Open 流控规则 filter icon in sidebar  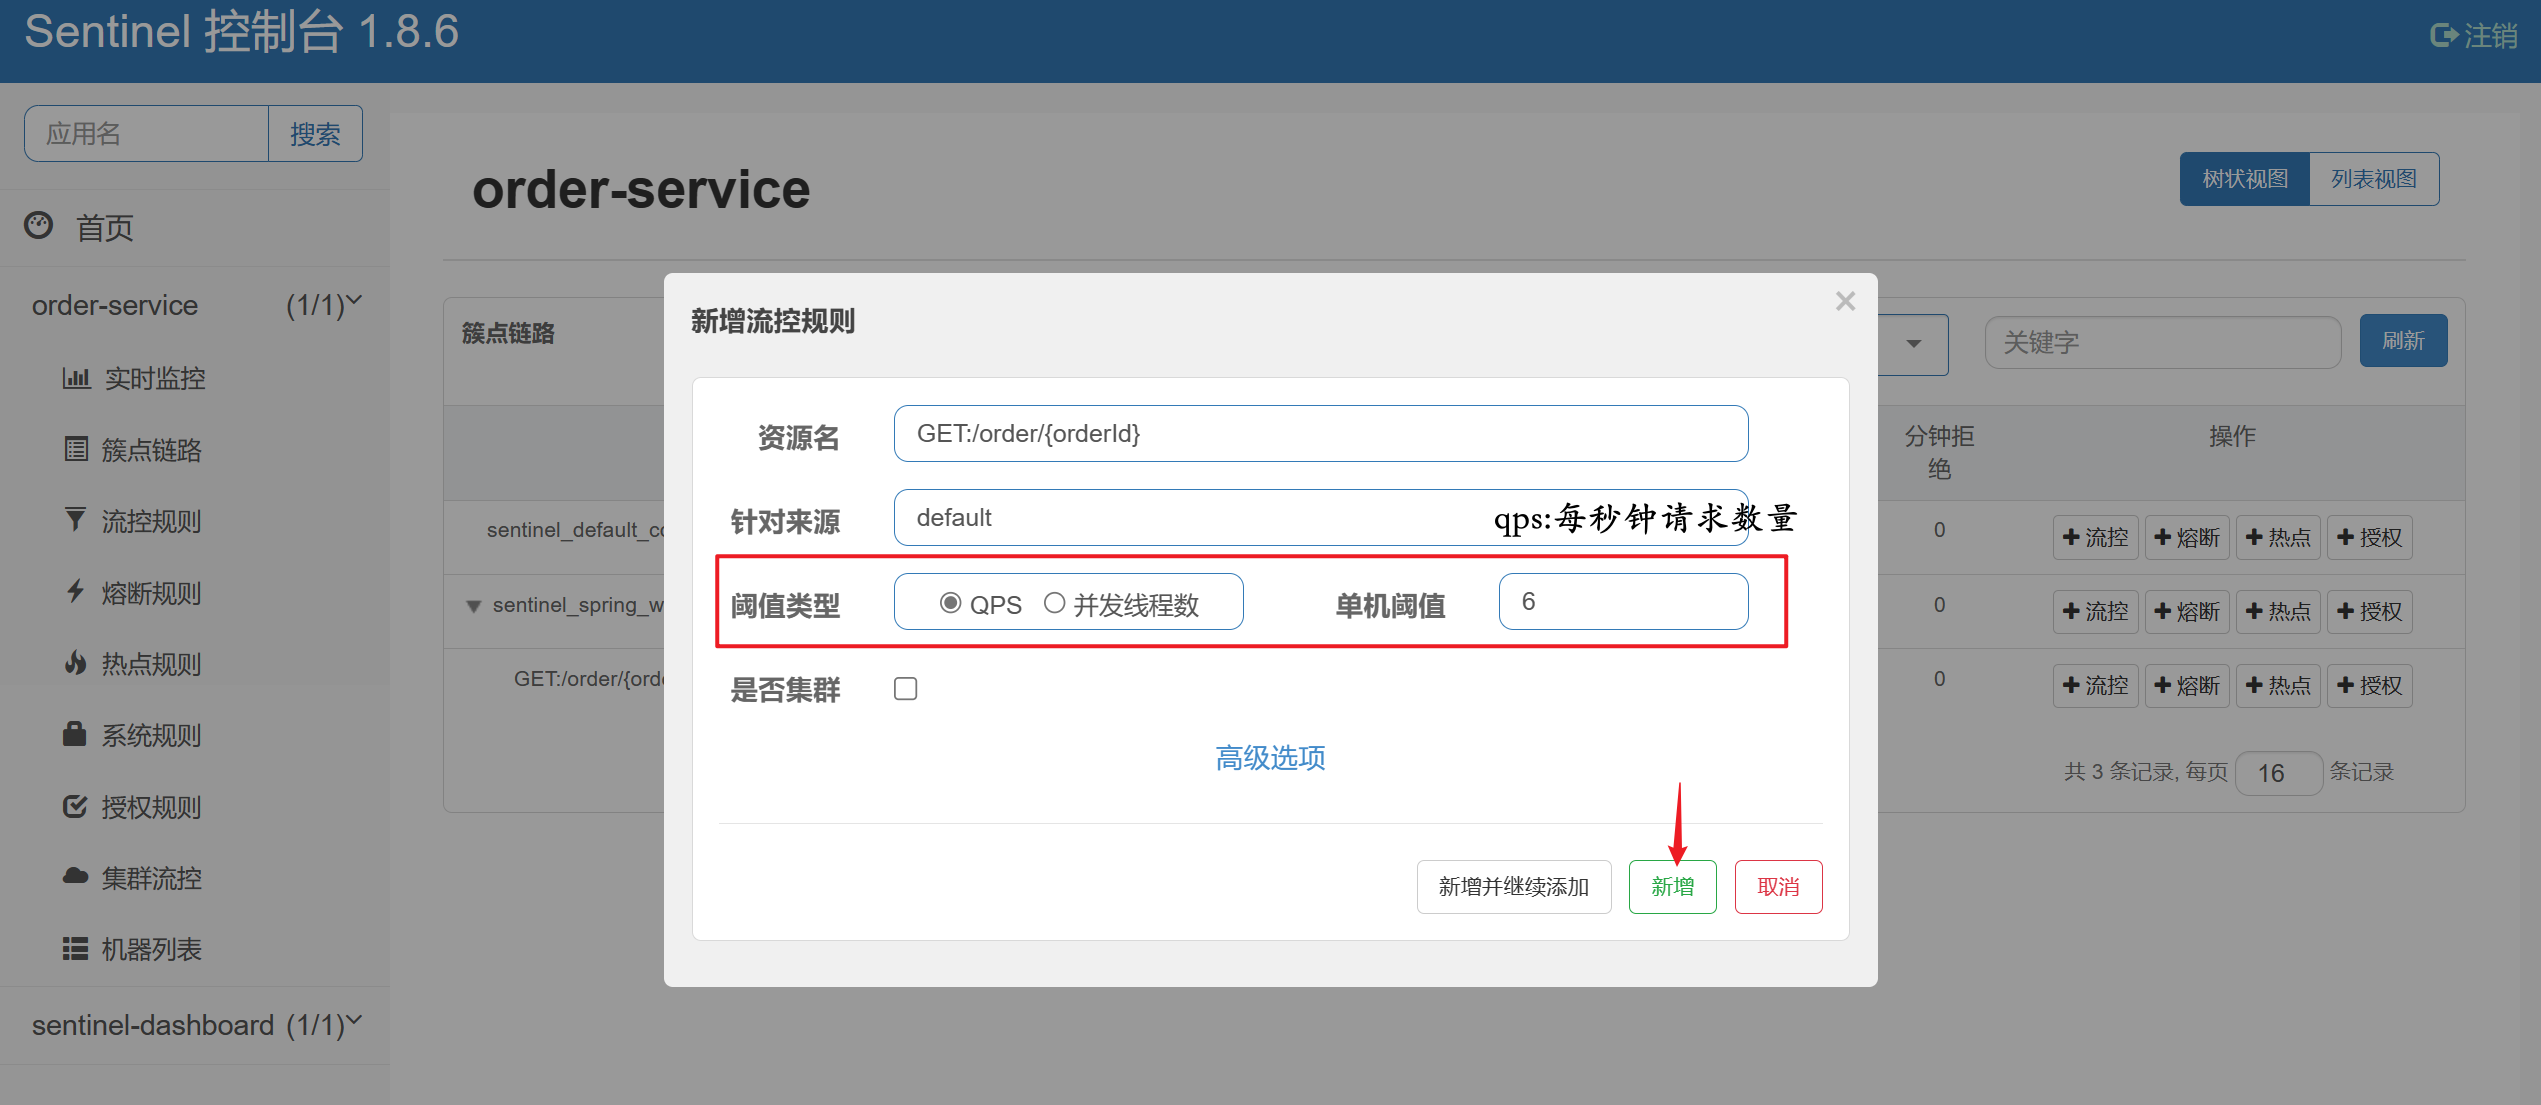tap(75, 520)
